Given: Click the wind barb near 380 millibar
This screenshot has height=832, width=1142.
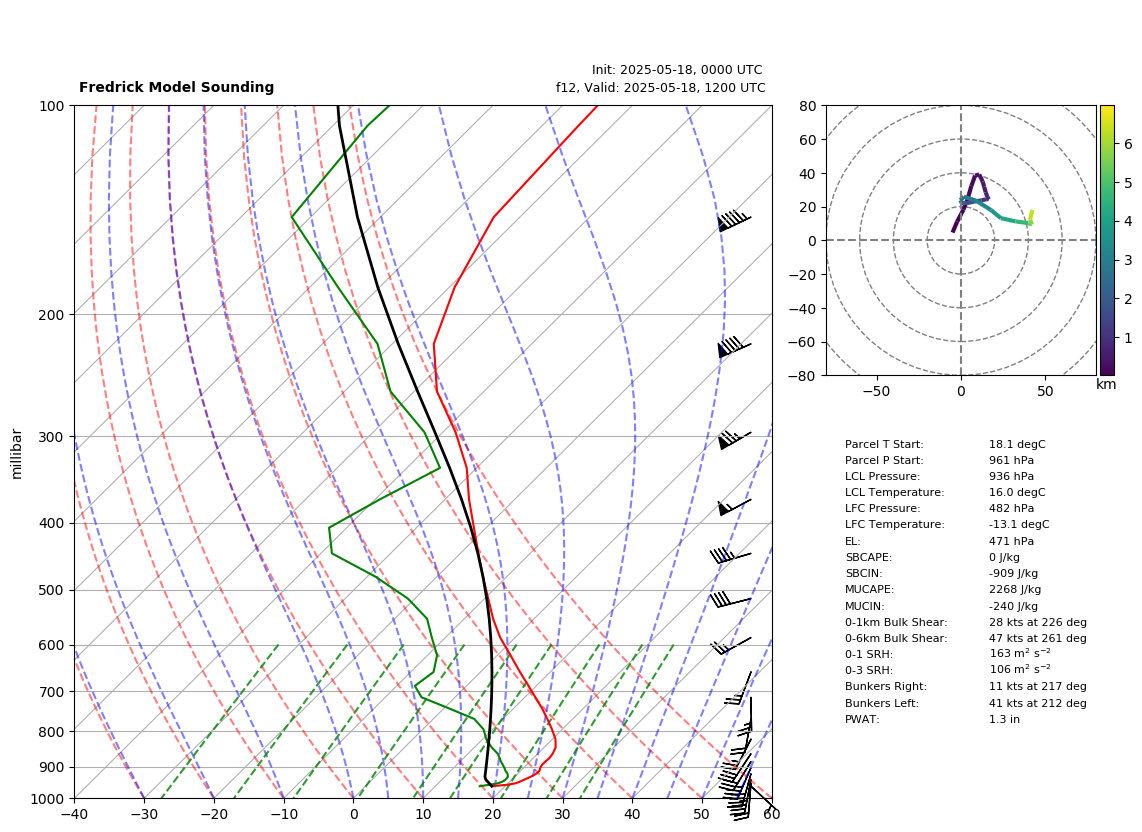Looking at the screenshot, I should pyautogui.click(x=734, y=507).
